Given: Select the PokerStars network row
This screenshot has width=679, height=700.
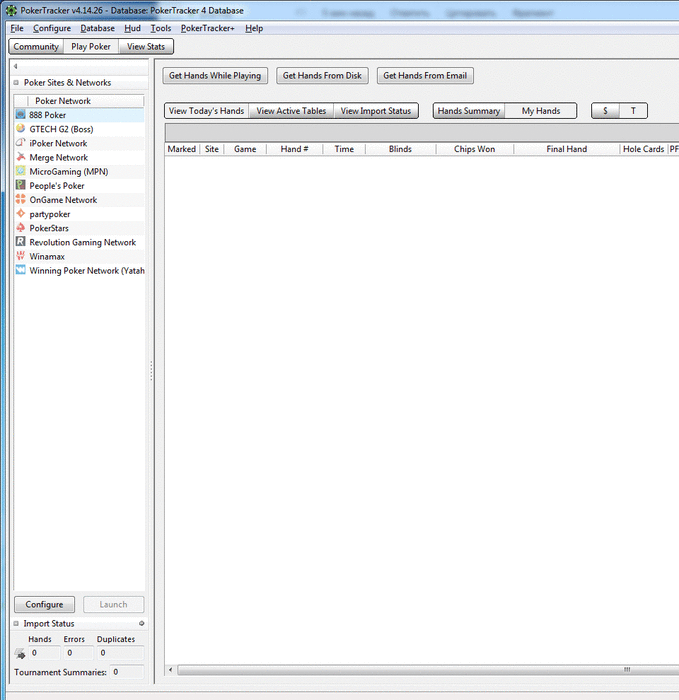Looking at the screenshot, I should click(79, 228).
